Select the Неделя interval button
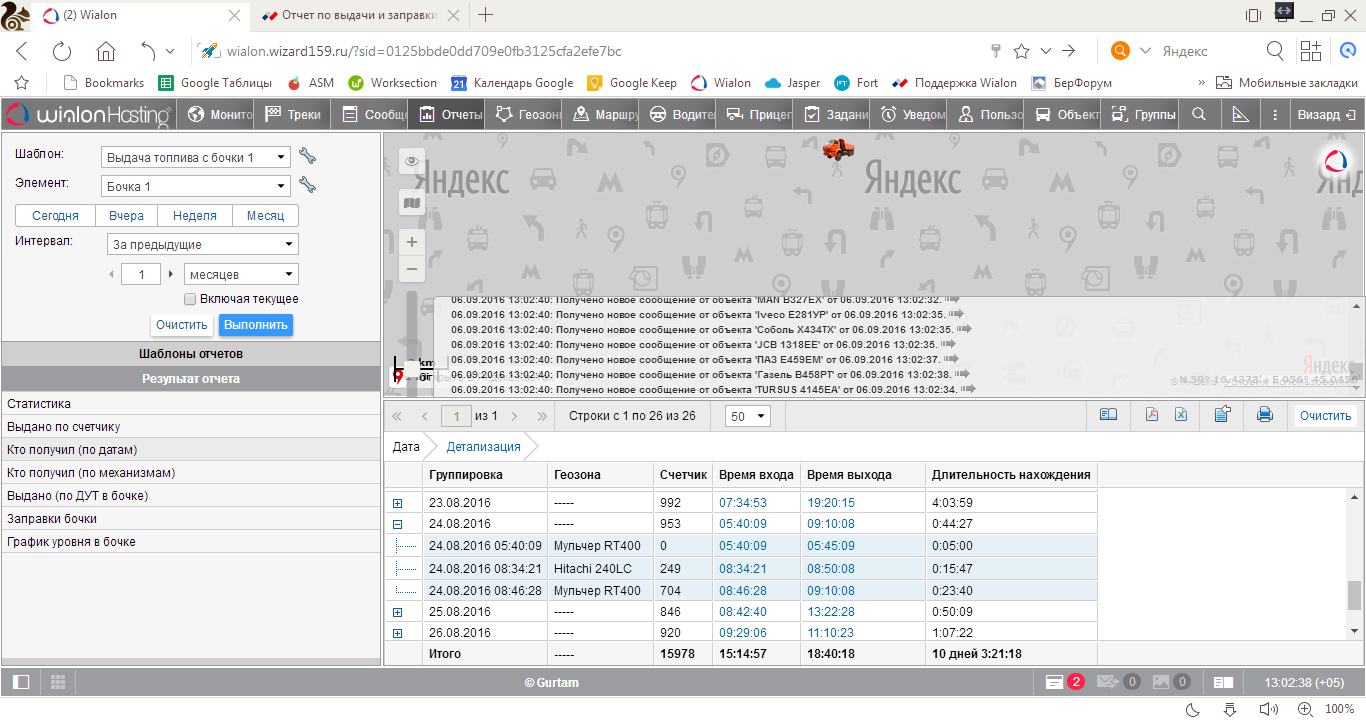The image size is (1366, 720). pyautogui.click(x=194, y=216)
